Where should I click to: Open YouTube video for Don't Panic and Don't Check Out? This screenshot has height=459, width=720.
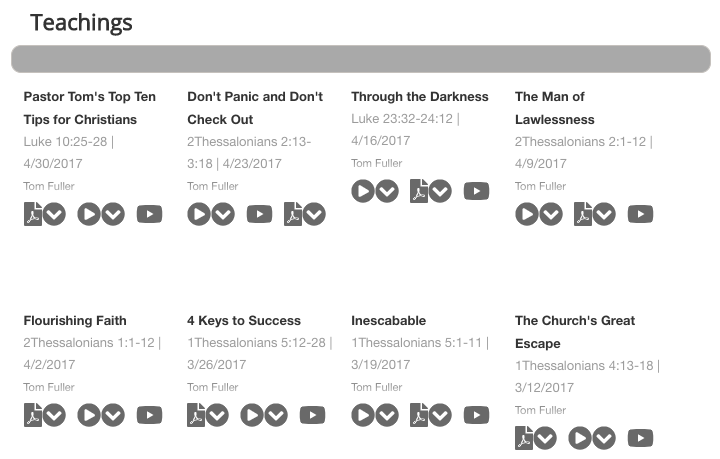point(259,214)
